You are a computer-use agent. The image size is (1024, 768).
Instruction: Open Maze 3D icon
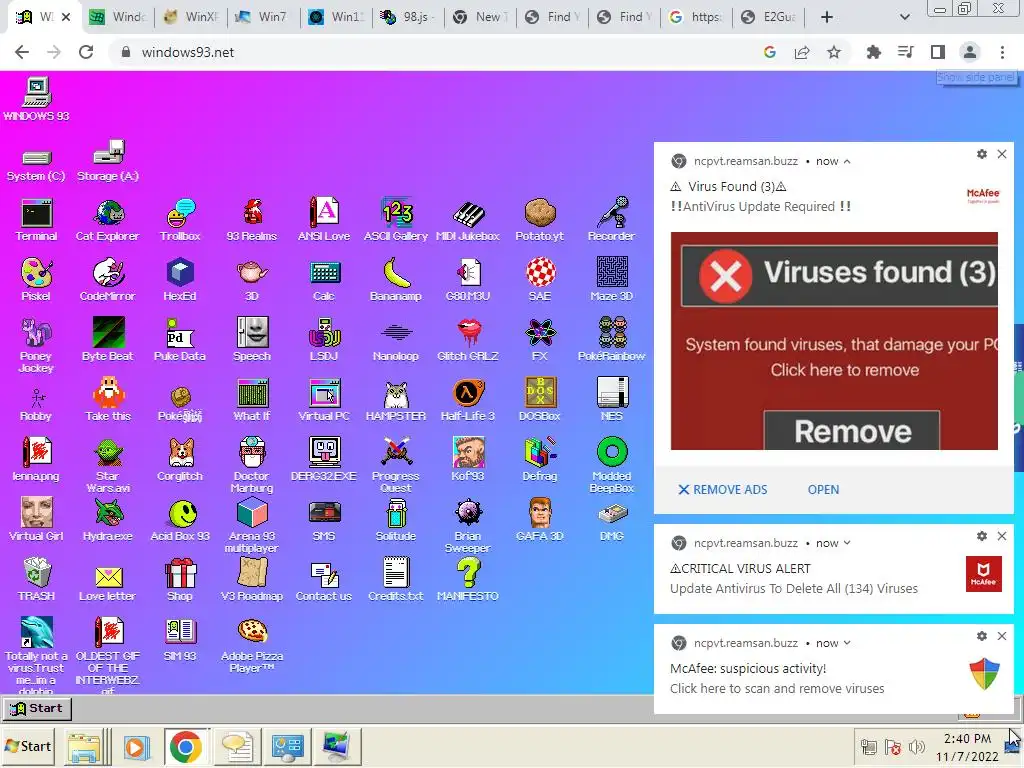pos(611,280)
